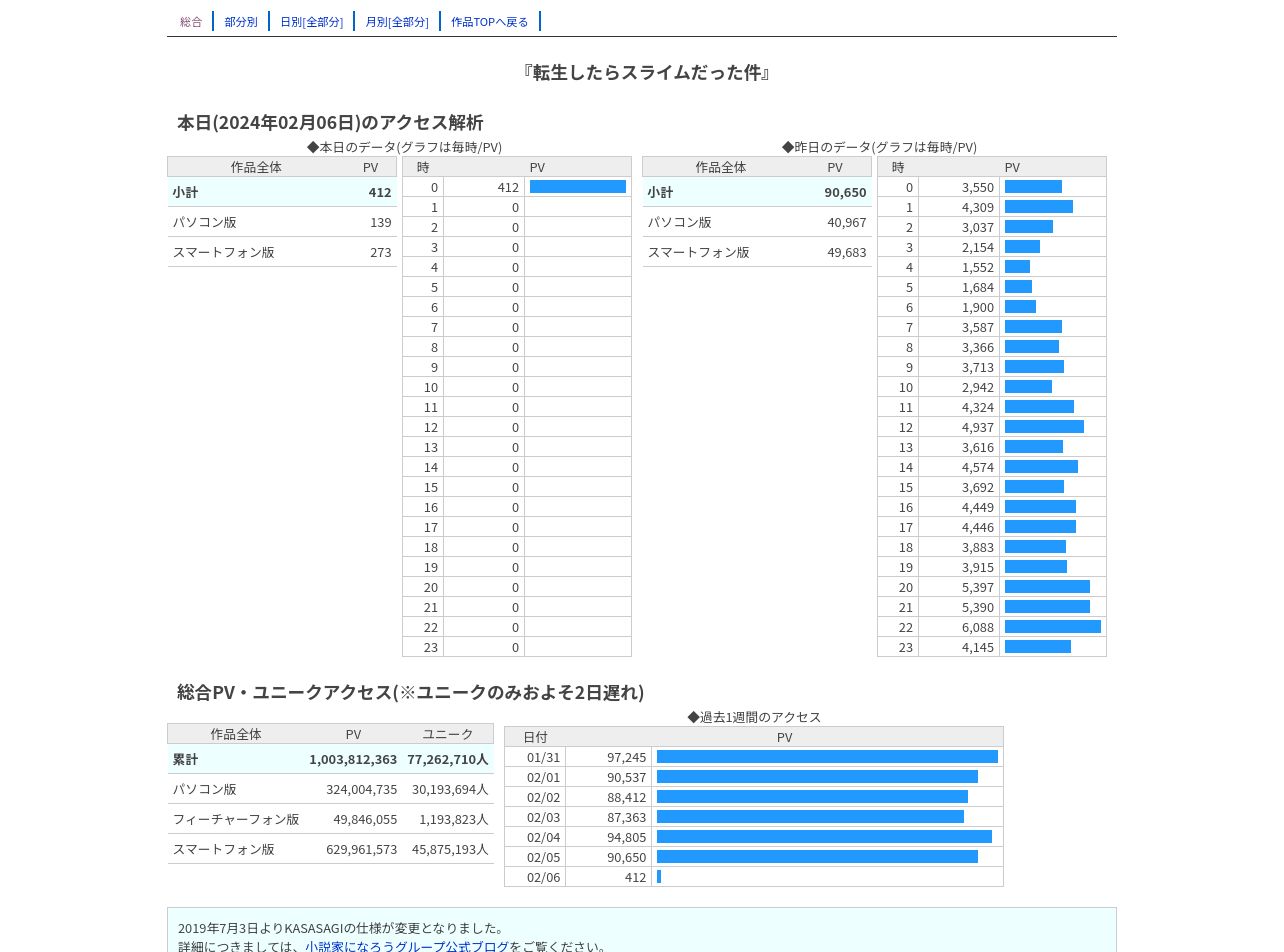Click the 累計 total row
The image size is (1284, 952).
(x=330, y=759)
